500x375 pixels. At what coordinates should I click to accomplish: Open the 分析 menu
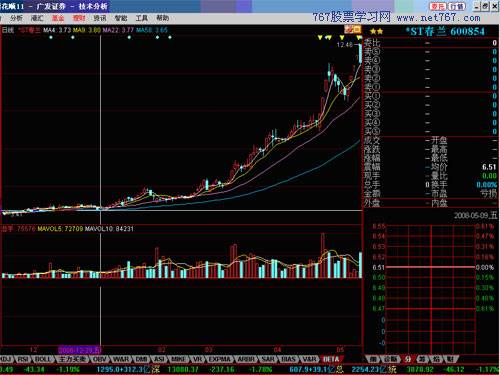click(17, 18)
